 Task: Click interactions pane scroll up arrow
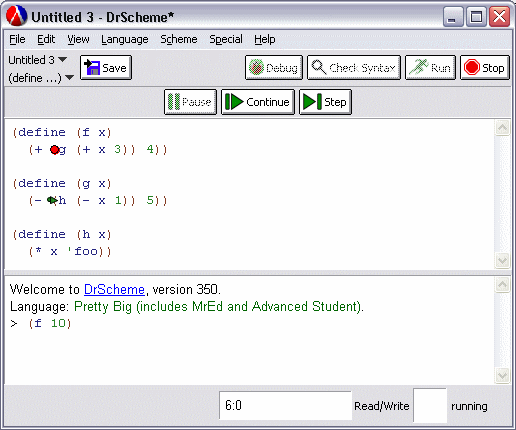point(502,285)
